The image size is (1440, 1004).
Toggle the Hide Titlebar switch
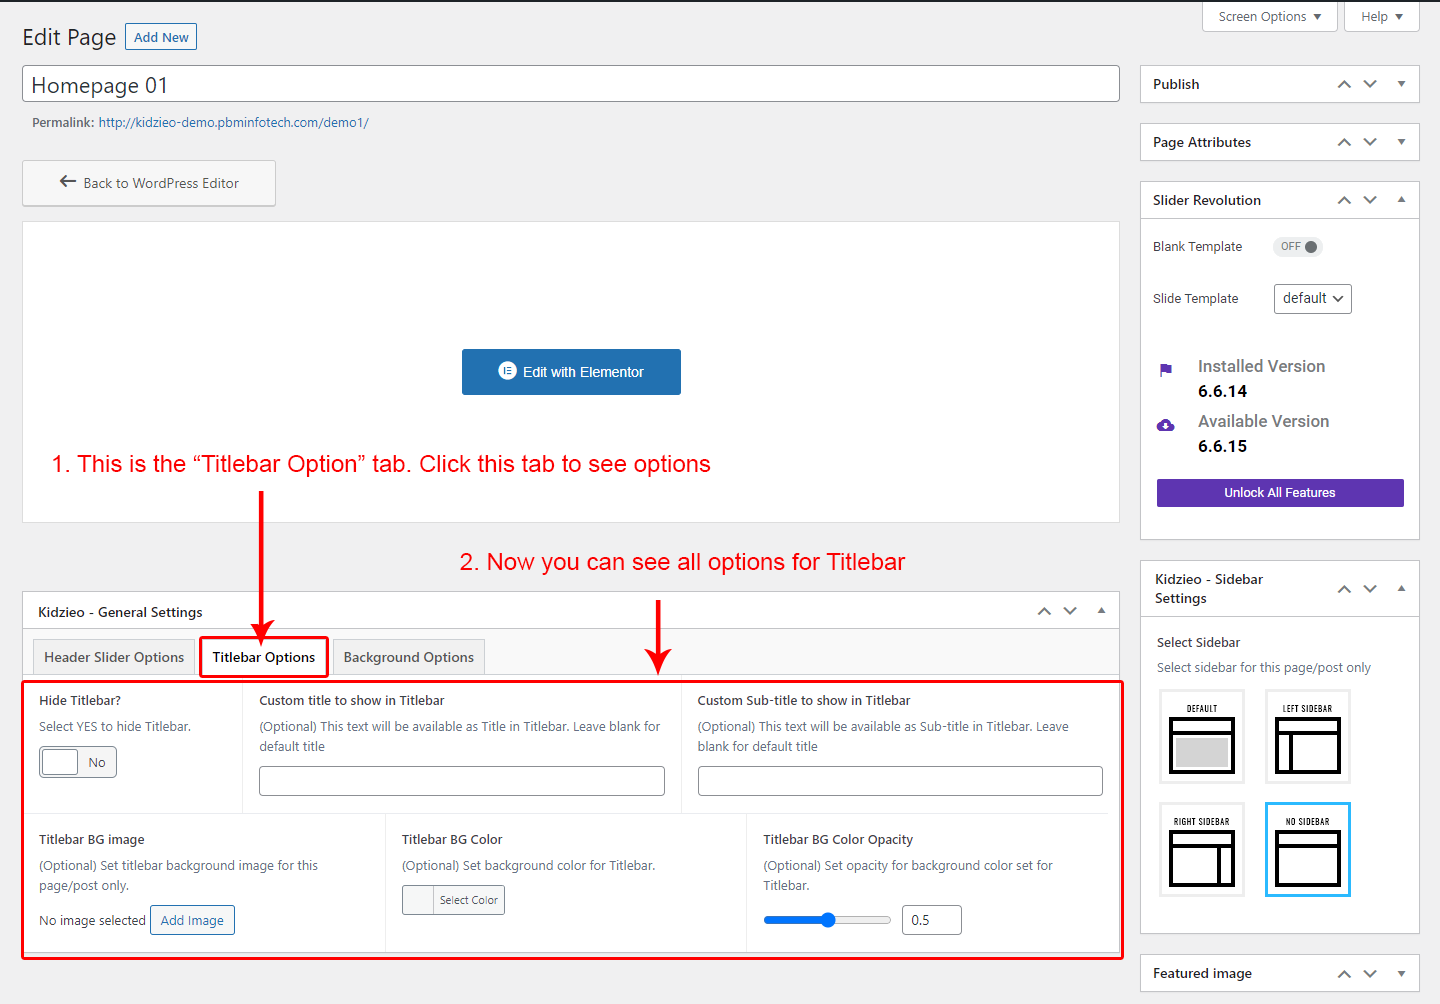[78, 762]
